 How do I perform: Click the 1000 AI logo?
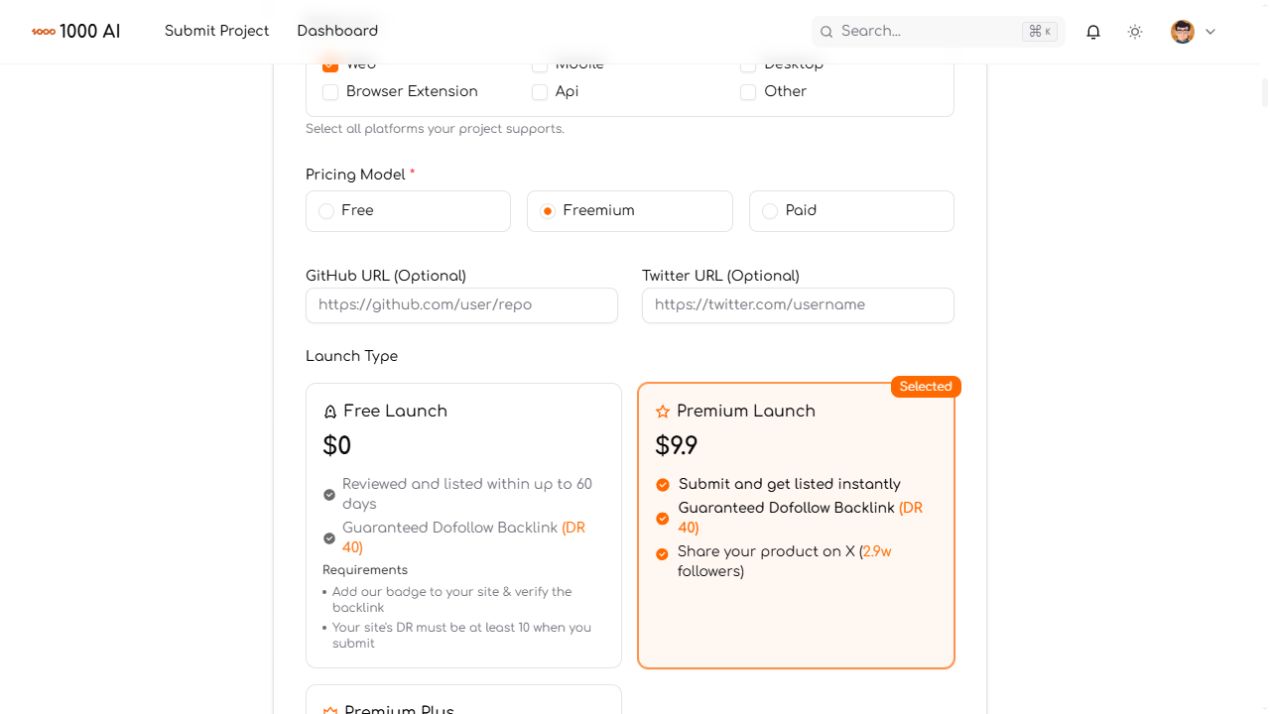point(76,31)
